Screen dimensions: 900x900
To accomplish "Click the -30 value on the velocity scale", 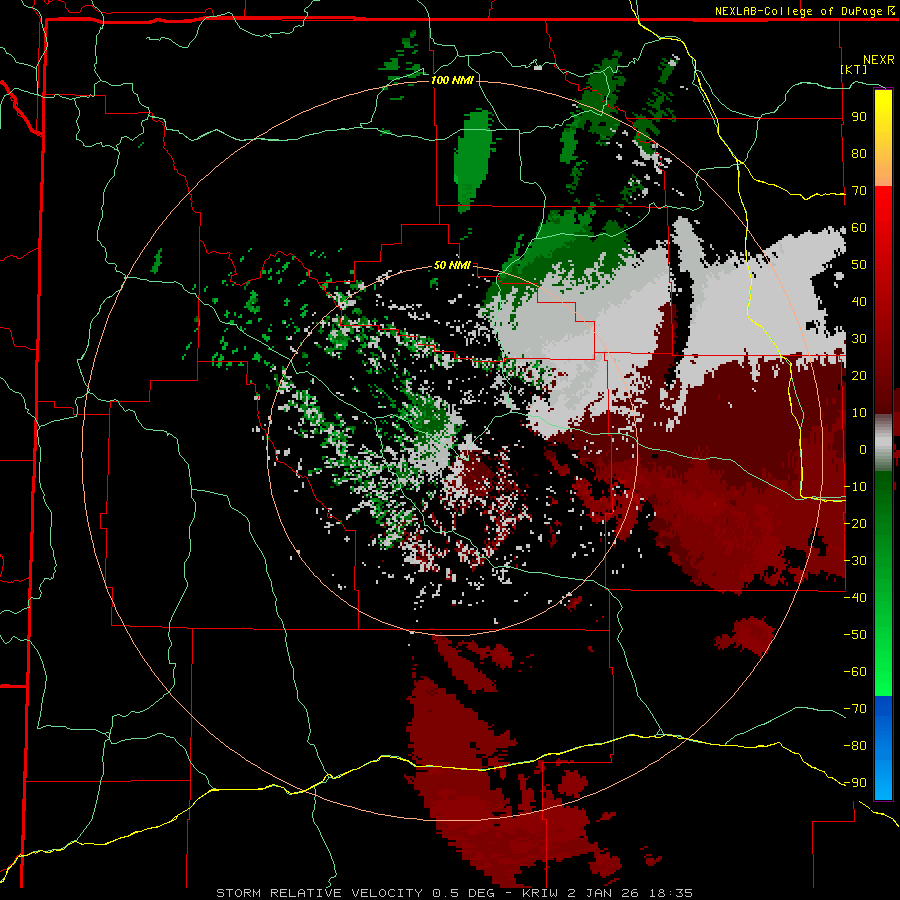I will pos(855,561).
